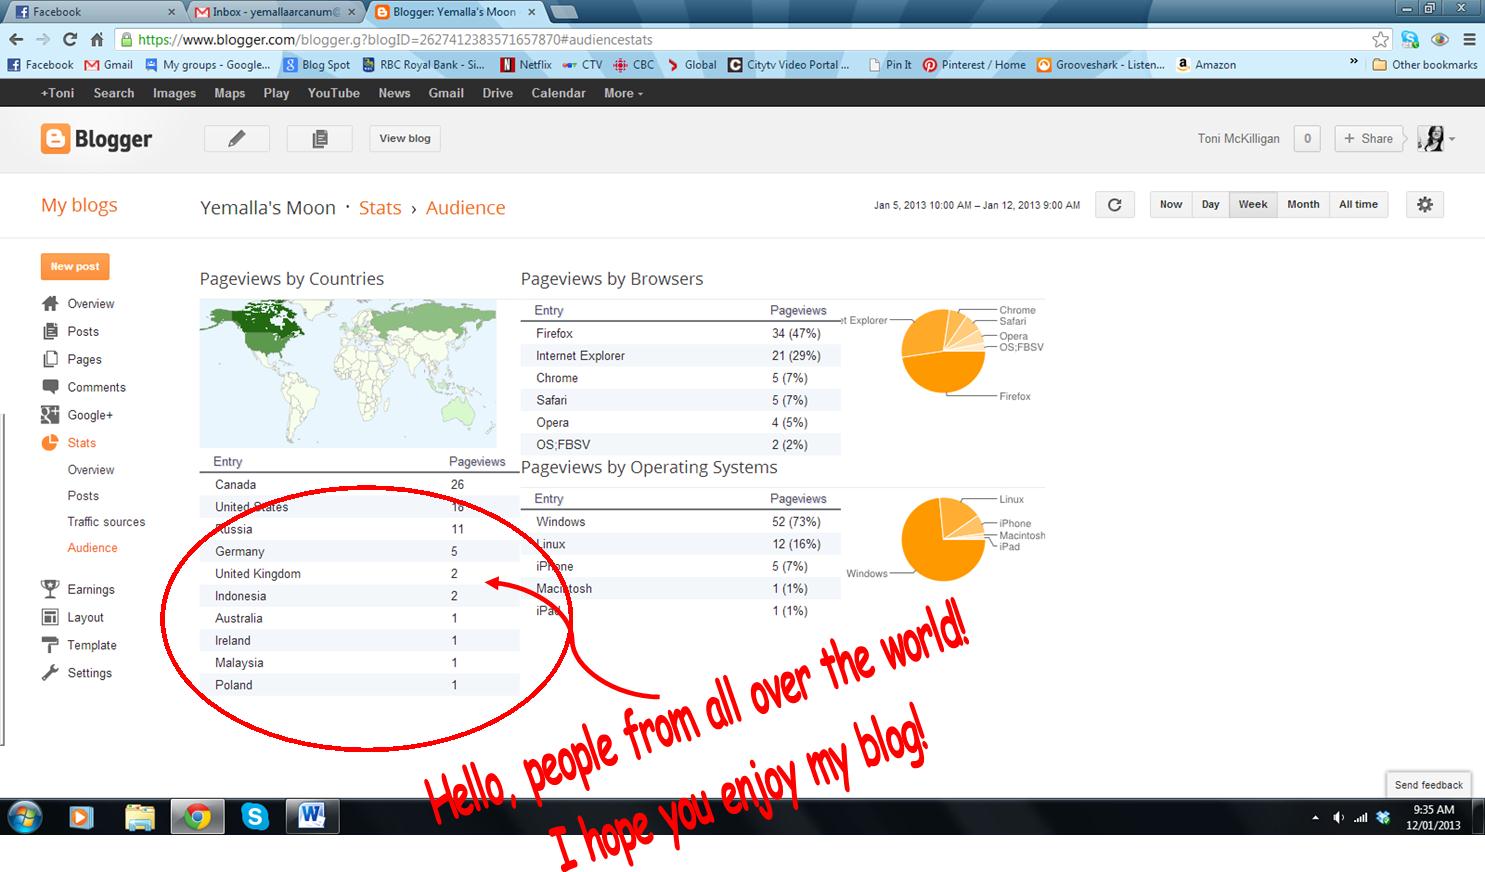Open the Grooveshark bookmark
The width and height of the screenshot is (1485, 872).
pos(1101,65)
